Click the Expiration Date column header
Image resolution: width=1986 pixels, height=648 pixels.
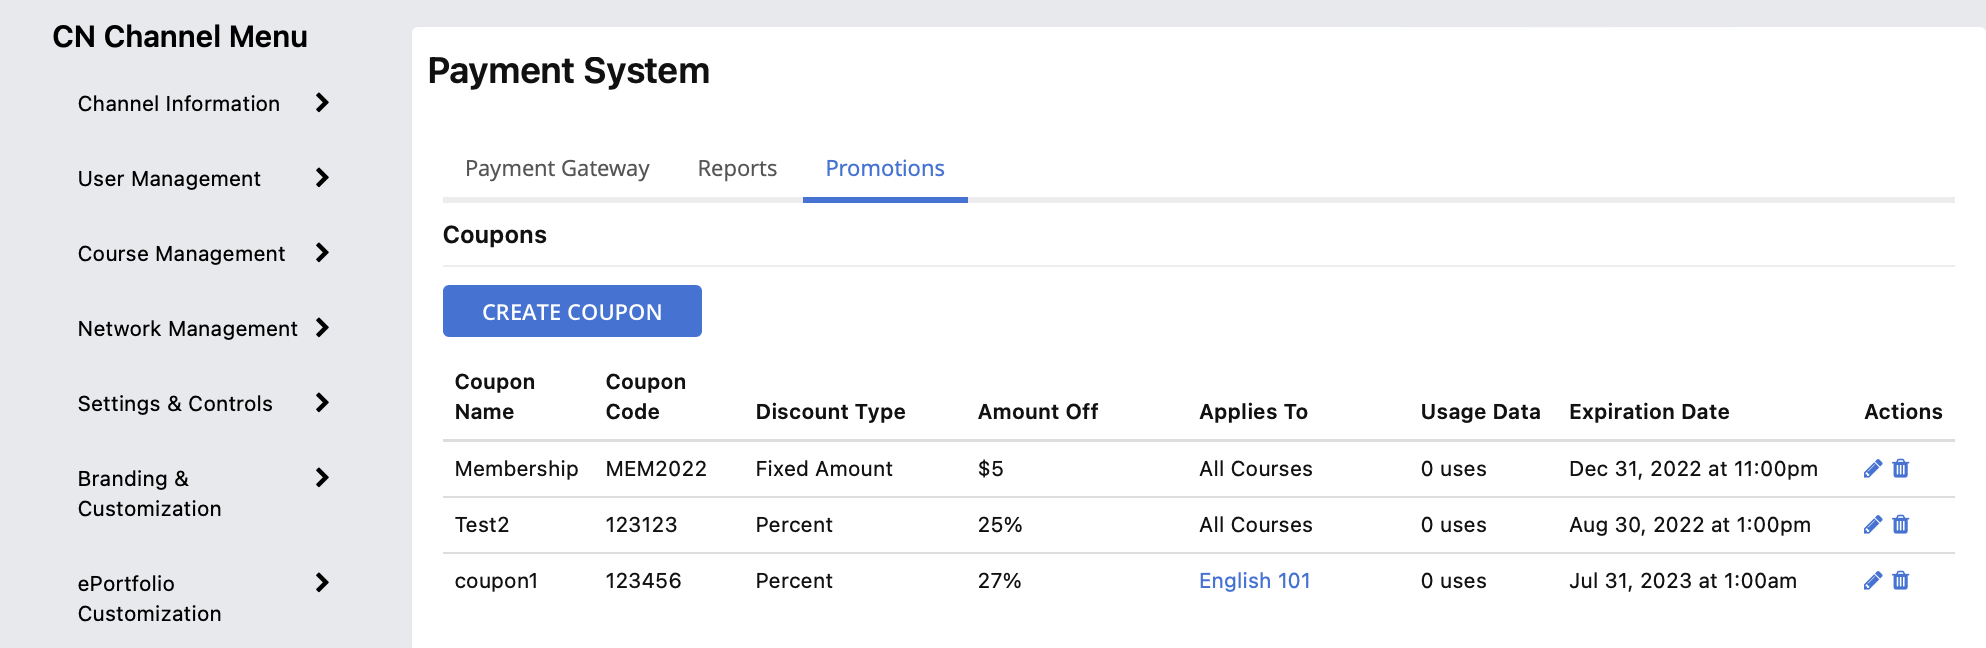click(1649, 412)
